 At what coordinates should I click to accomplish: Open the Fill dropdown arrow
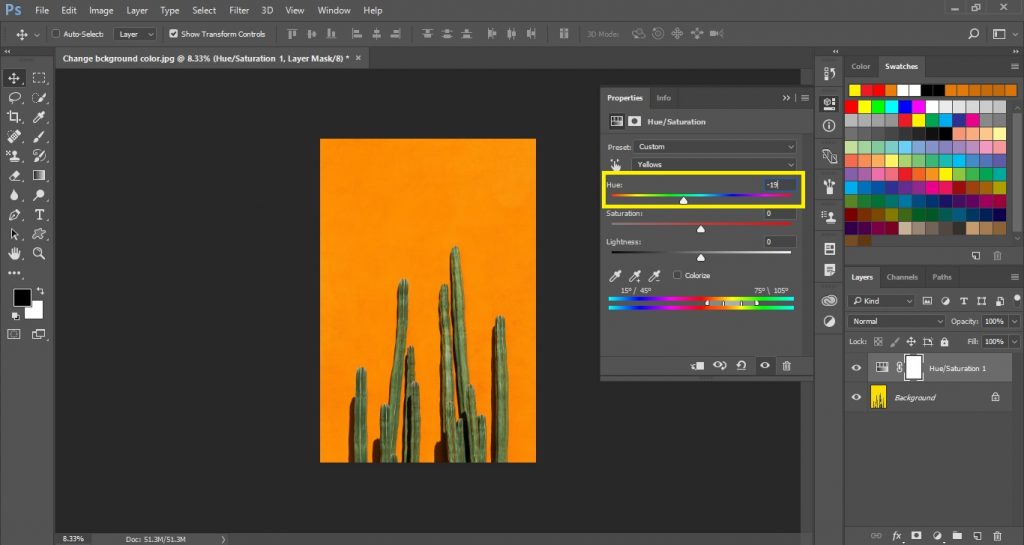[1015, 341]
